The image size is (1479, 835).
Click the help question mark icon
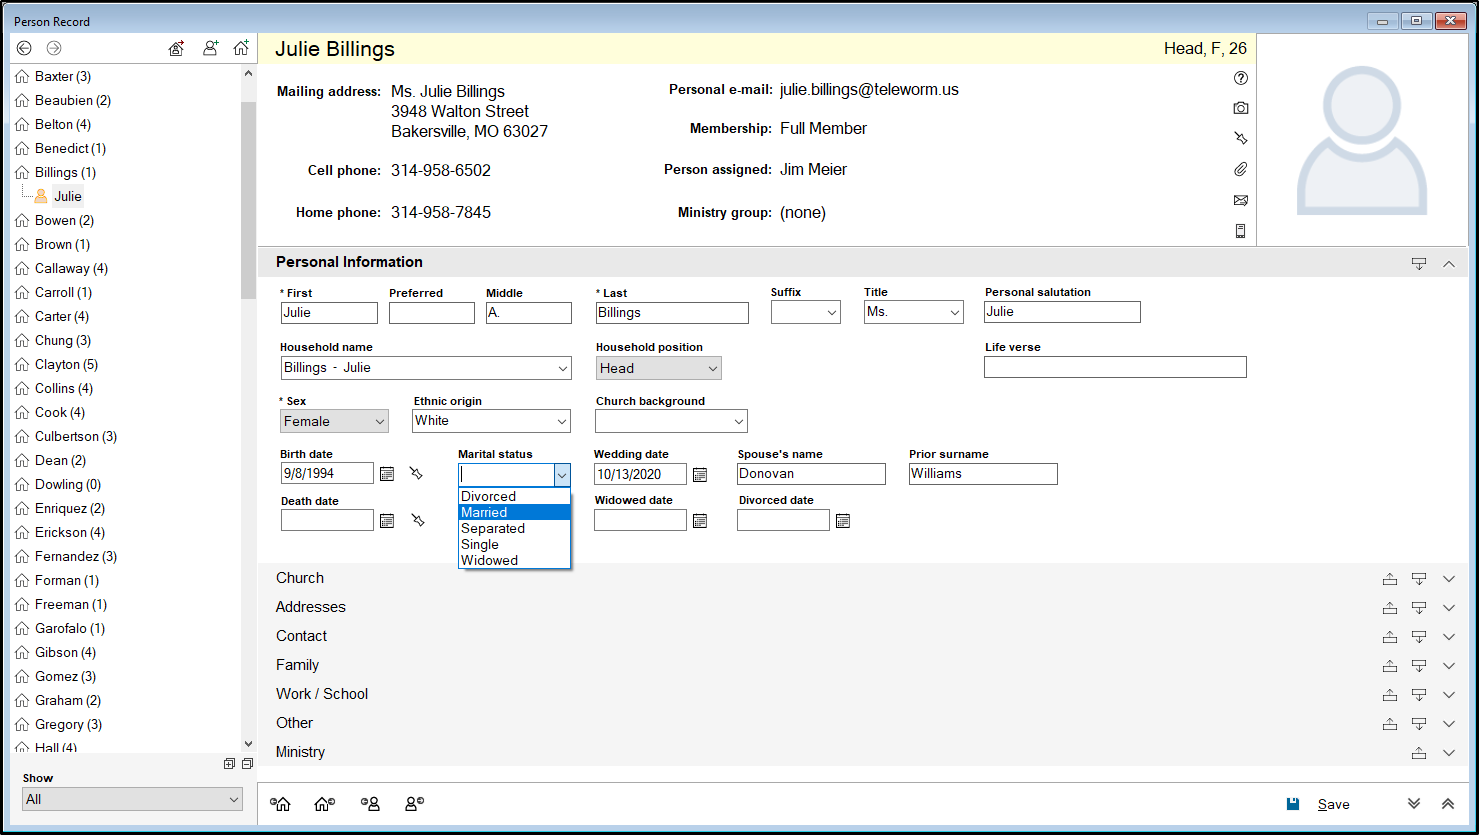pos(1240,78)
